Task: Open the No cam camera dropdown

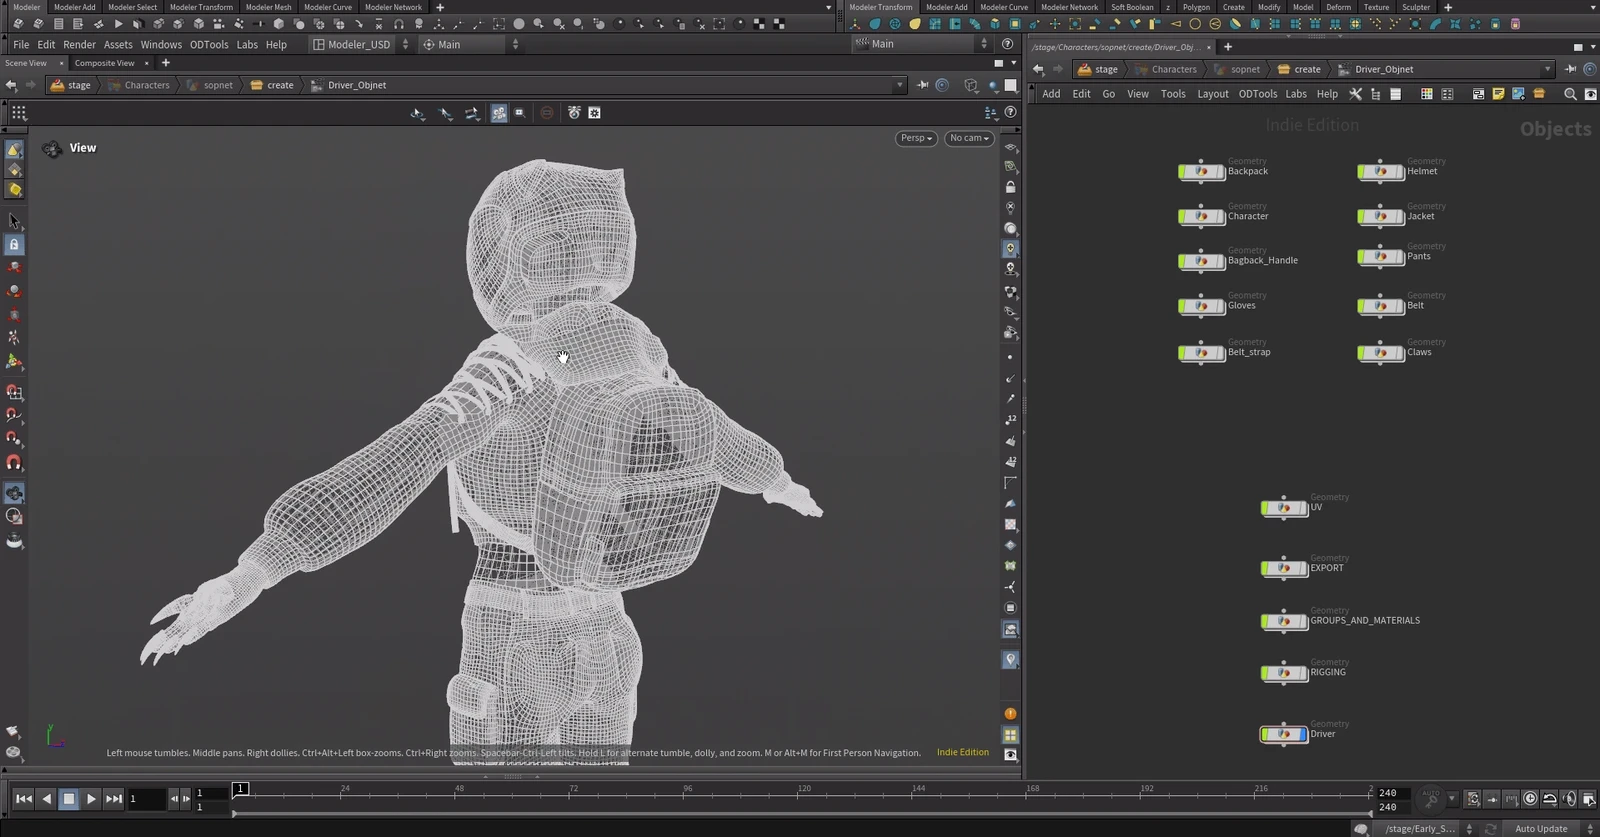Action: tap(969, 138)
